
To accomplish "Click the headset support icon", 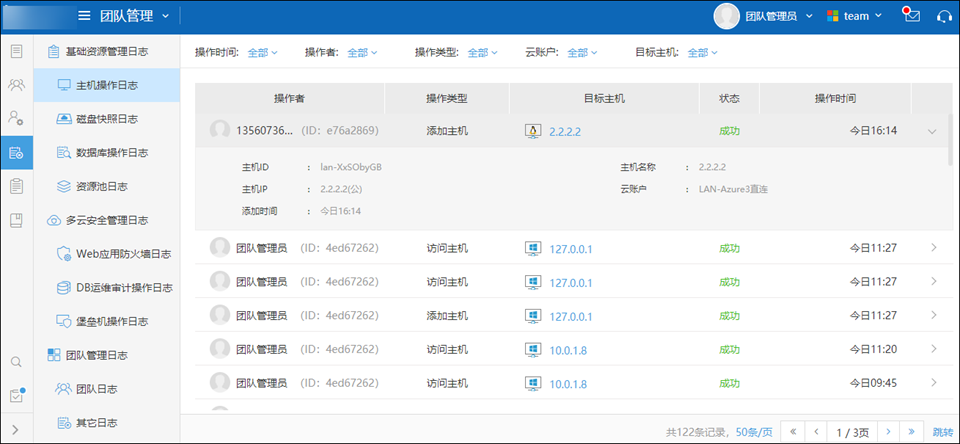I will click(x=944, y=17).
